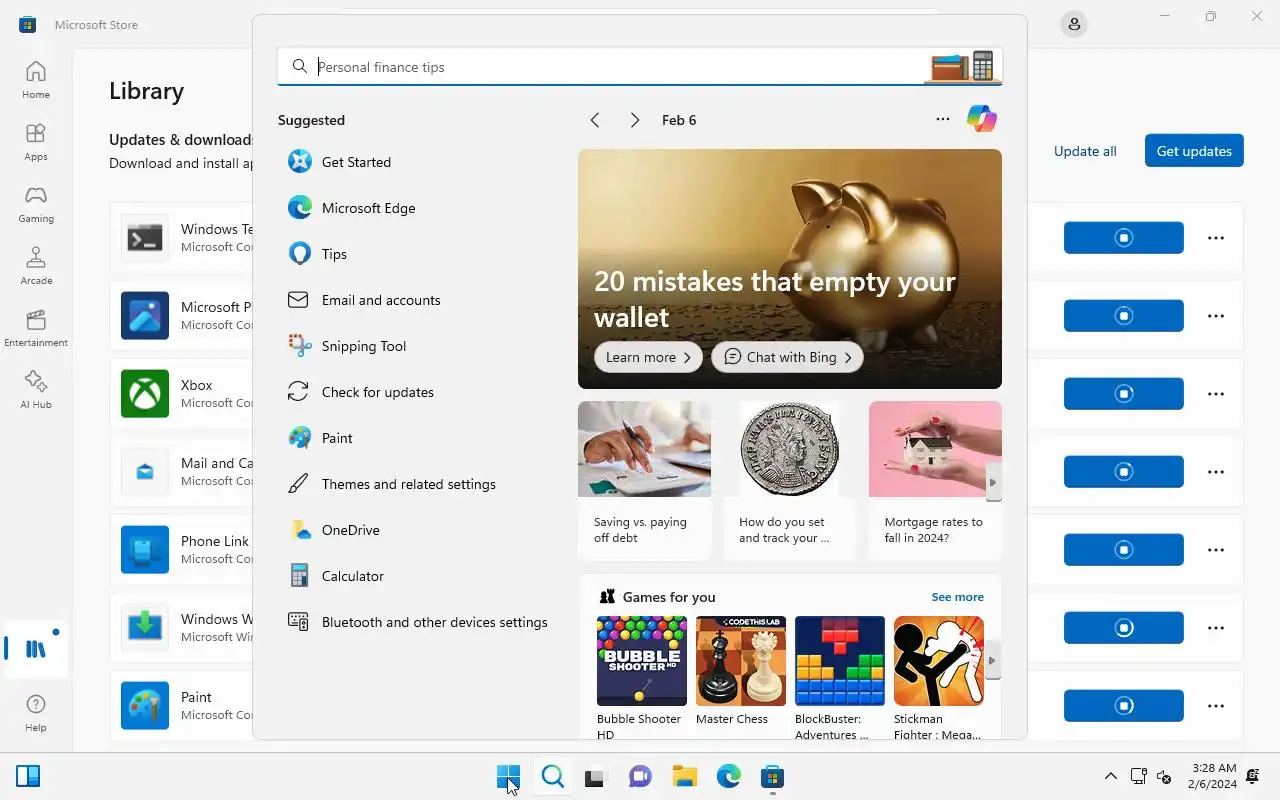Open BlockBuster Adventures game
The width and height of the screenshot is (1280, 800).
(x=839, y=678)
